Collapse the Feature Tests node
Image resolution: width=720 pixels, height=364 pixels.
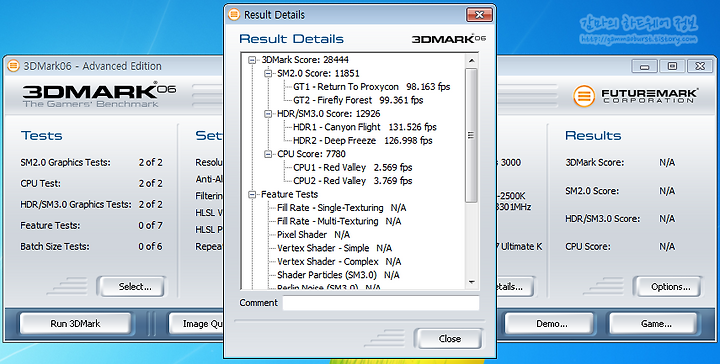coord(252,195)
